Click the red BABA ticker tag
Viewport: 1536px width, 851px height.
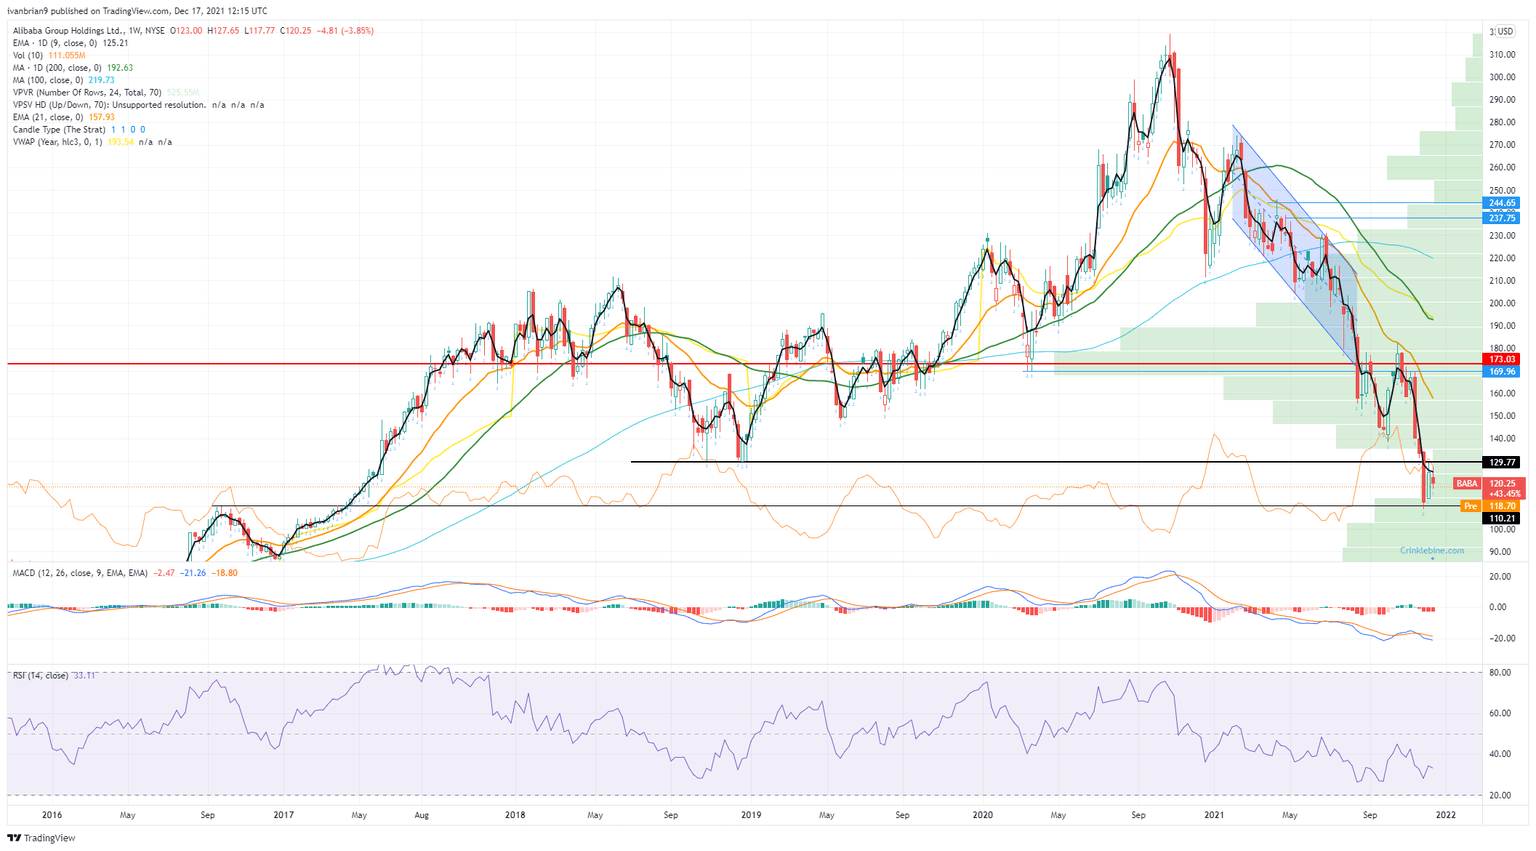click(x=1466, y=483)
